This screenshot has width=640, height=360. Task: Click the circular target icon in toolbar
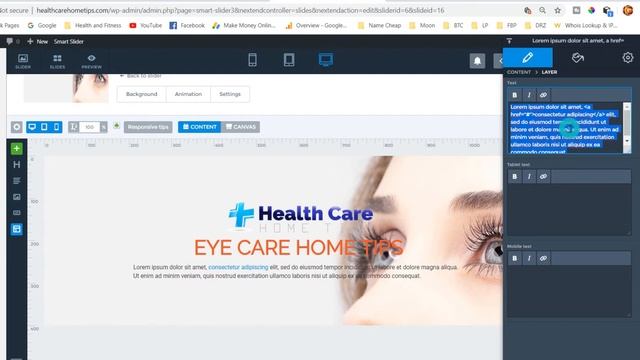pyautogui.click(x=17, y=127)
